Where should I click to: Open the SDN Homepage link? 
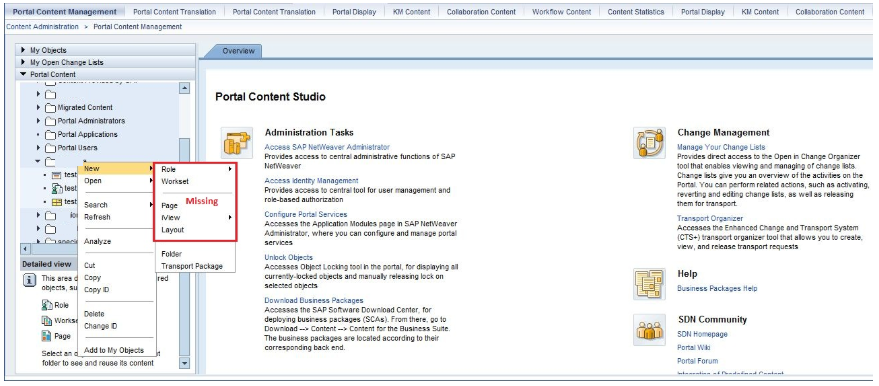[702, 334]
